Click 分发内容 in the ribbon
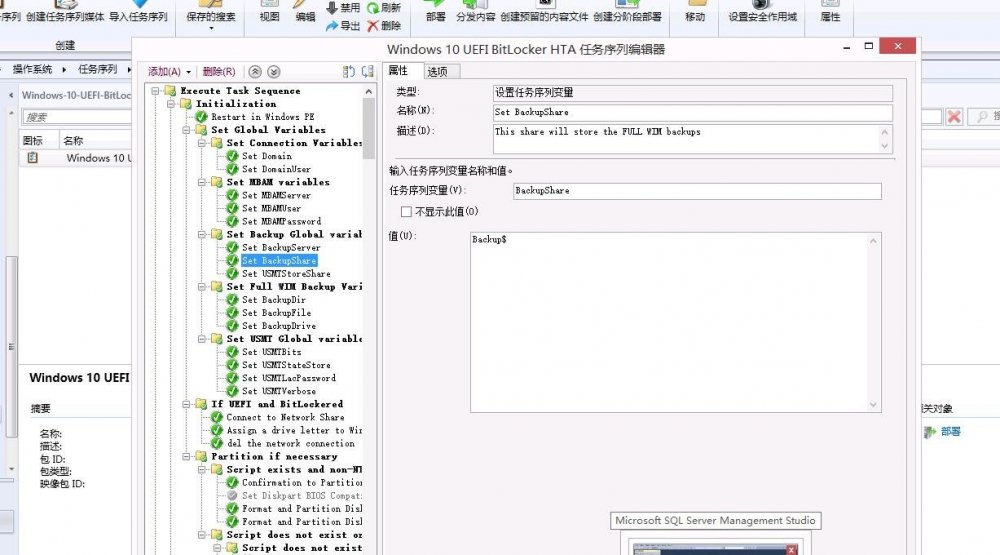This screenshot has width=1000, height=555. [x=476, y=17]
